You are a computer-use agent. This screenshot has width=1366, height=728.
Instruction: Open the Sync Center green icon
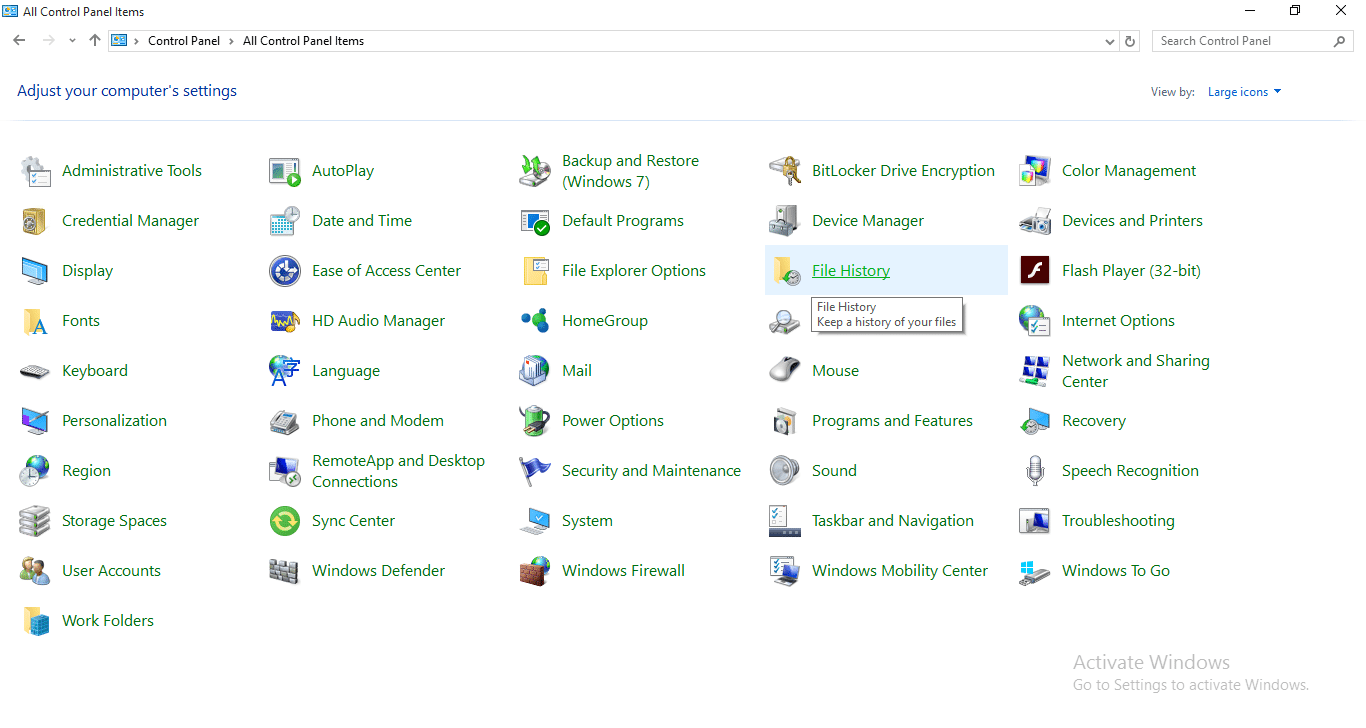pos(285,521)
